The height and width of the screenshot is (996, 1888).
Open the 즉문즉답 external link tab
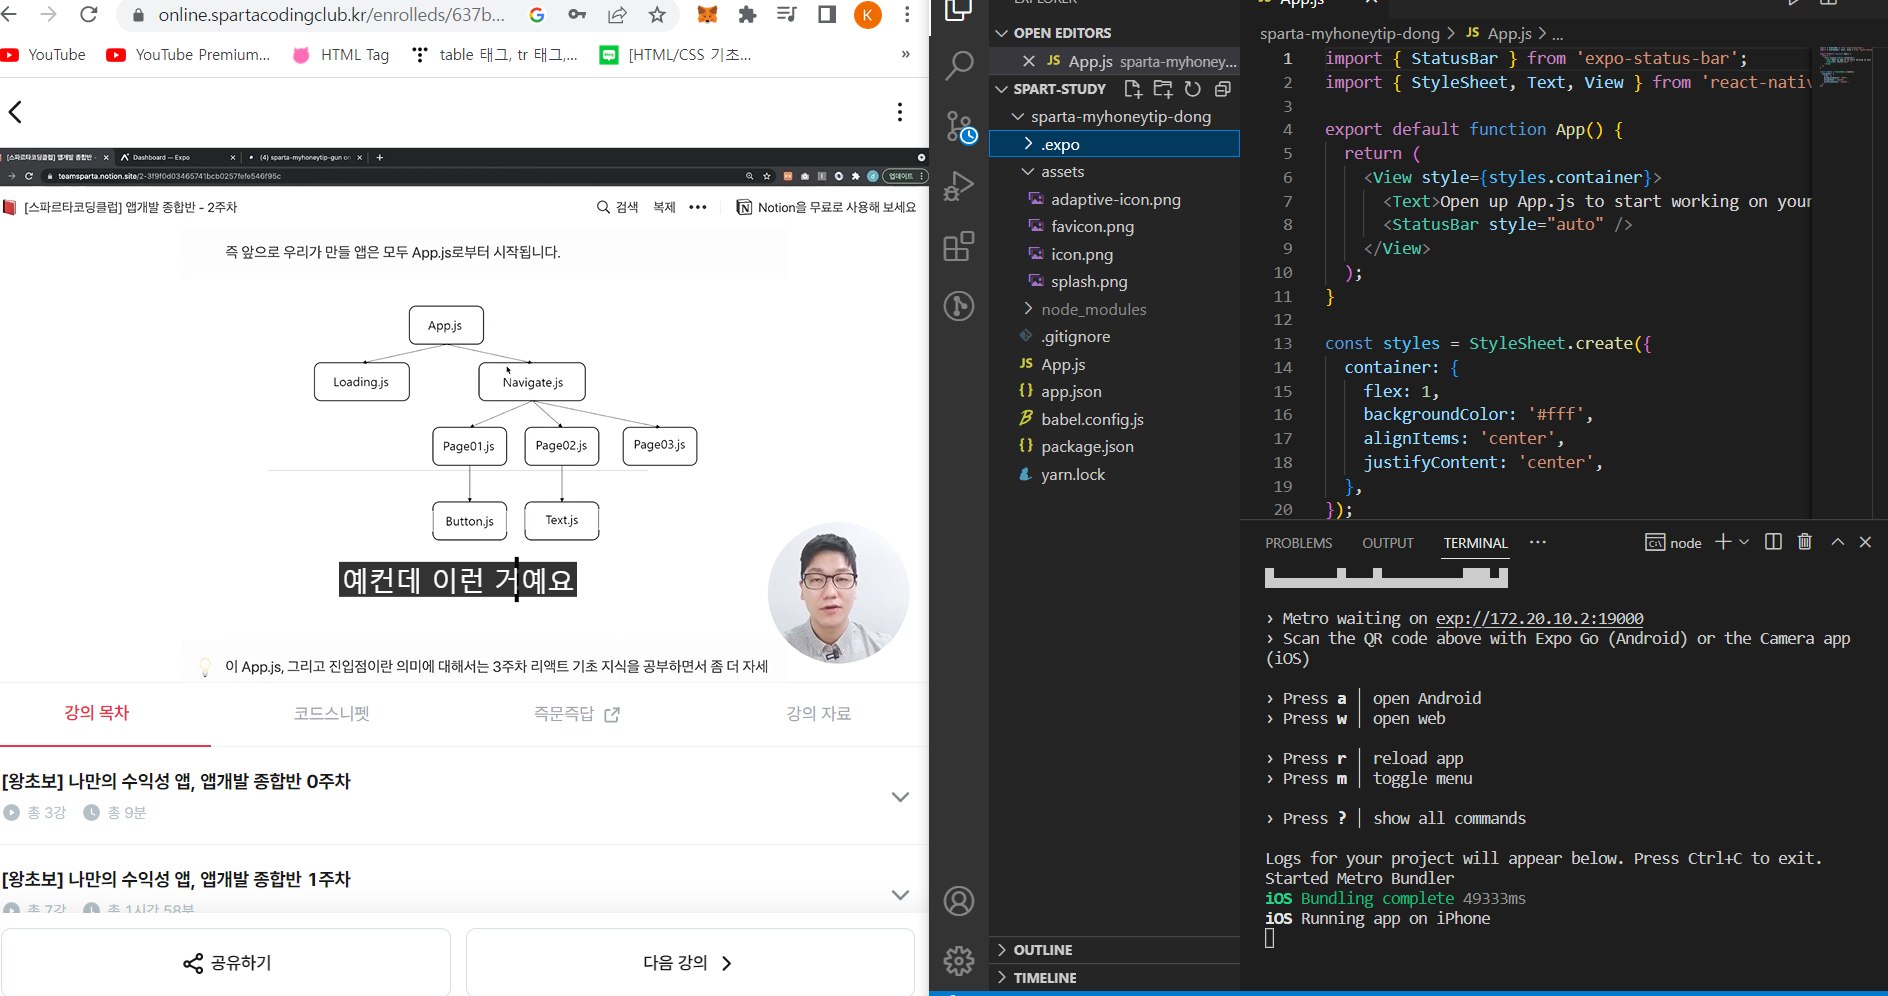click(x=577, y=713)
